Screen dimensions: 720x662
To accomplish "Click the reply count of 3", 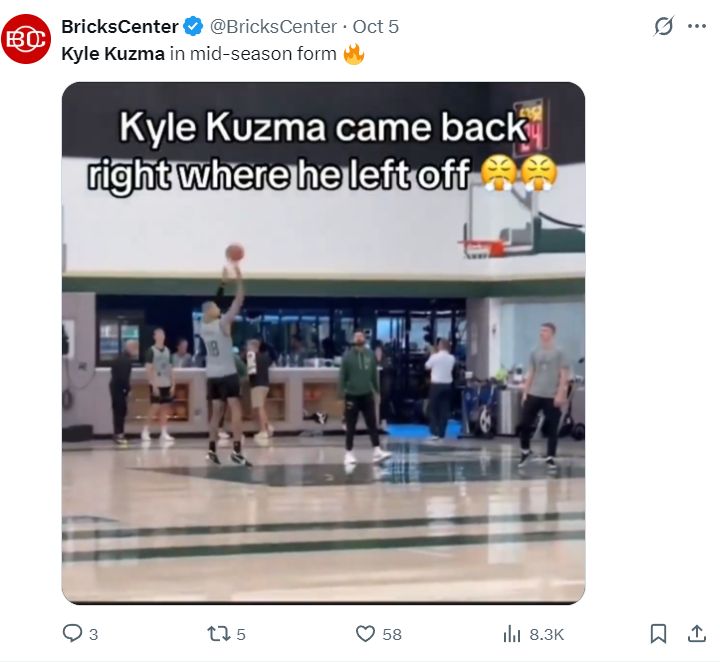I will (x=94, y=634).
